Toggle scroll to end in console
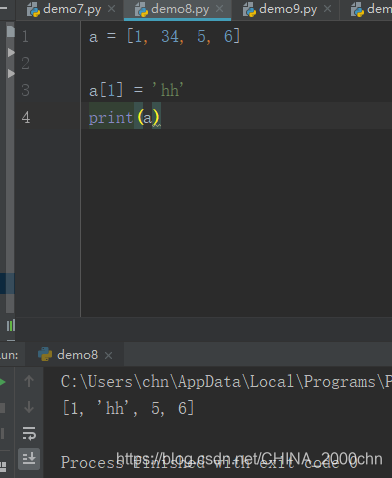Image resolution: width=392 pixels, height=478 pixels. 29,459
